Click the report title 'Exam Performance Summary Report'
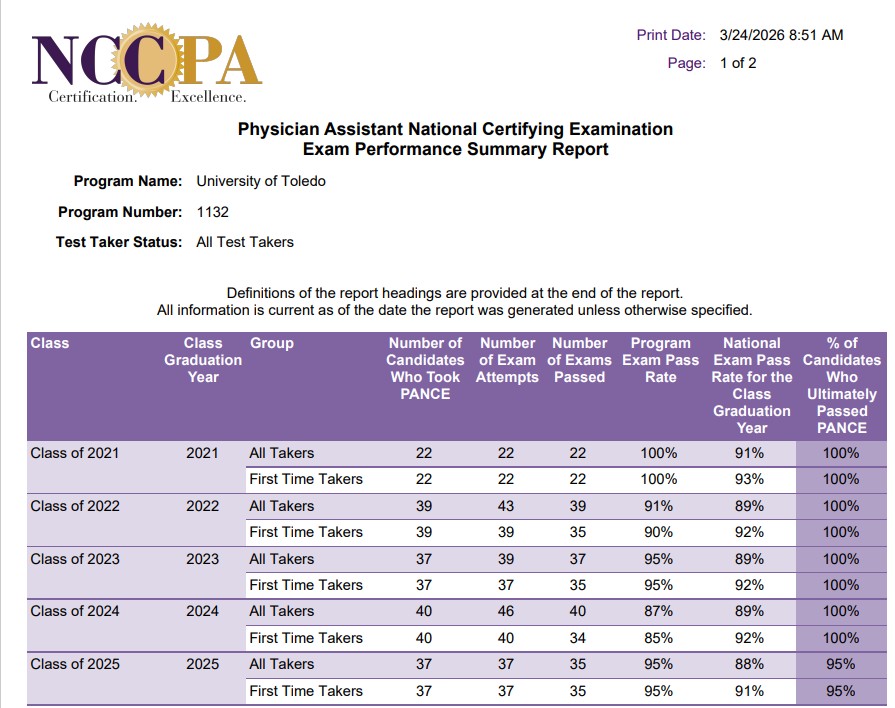895x708 pixels. pyautogui.click(x=455, y=150)
